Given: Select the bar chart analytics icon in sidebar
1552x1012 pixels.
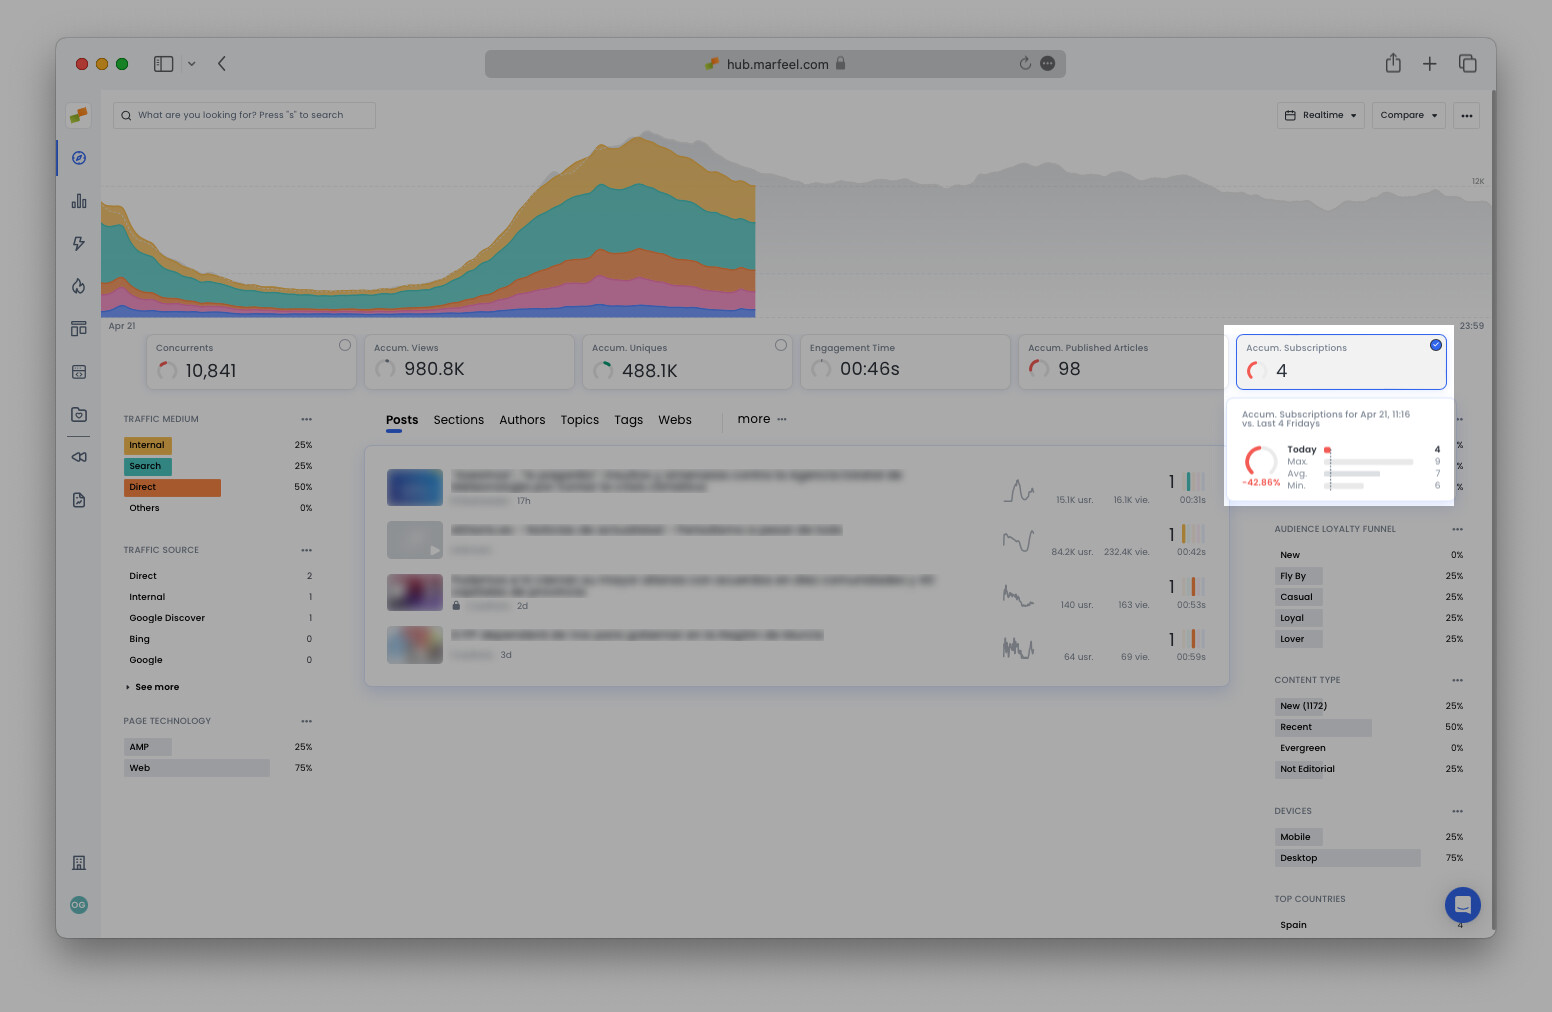Looking at the screenshot, I should point(78,200).
